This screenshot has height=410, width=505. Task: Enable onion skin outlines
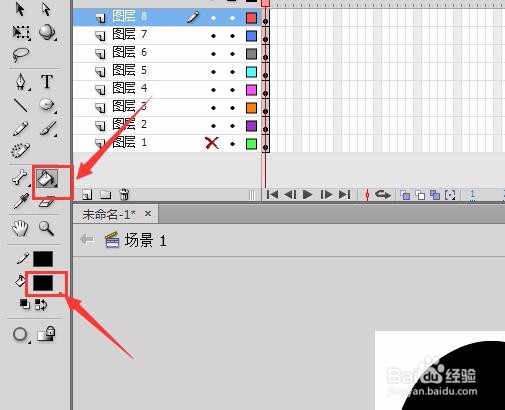[x=420, y=195]
